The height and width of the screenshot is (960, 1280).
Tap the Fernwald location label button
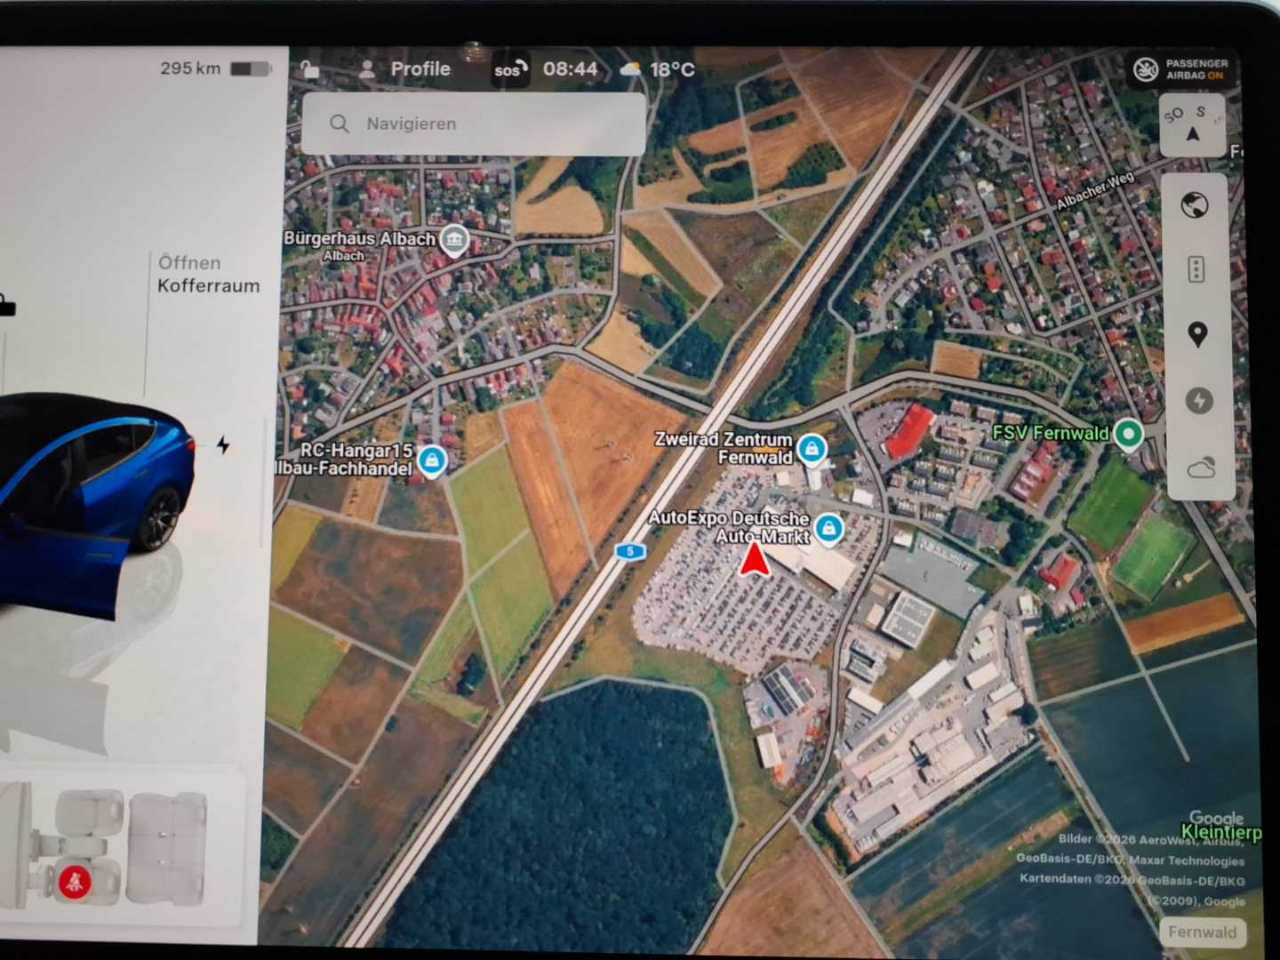click(x=1202, y=932)
